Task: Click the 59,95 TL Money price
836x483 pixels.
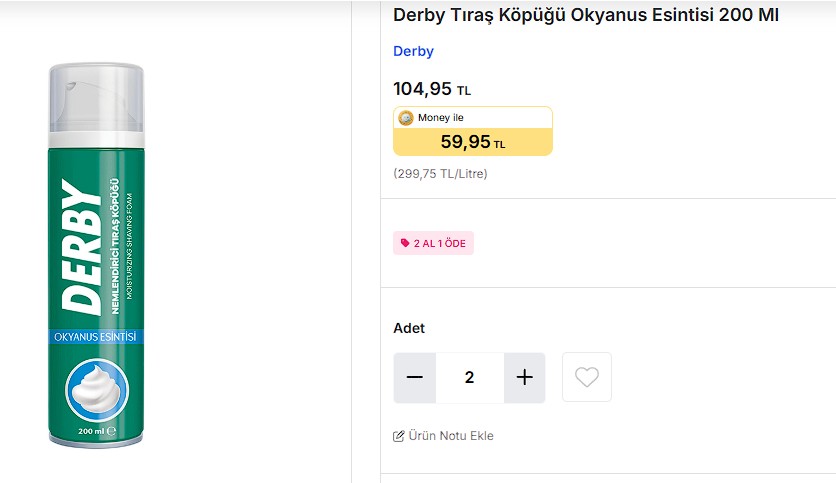Action: point(473,142)
